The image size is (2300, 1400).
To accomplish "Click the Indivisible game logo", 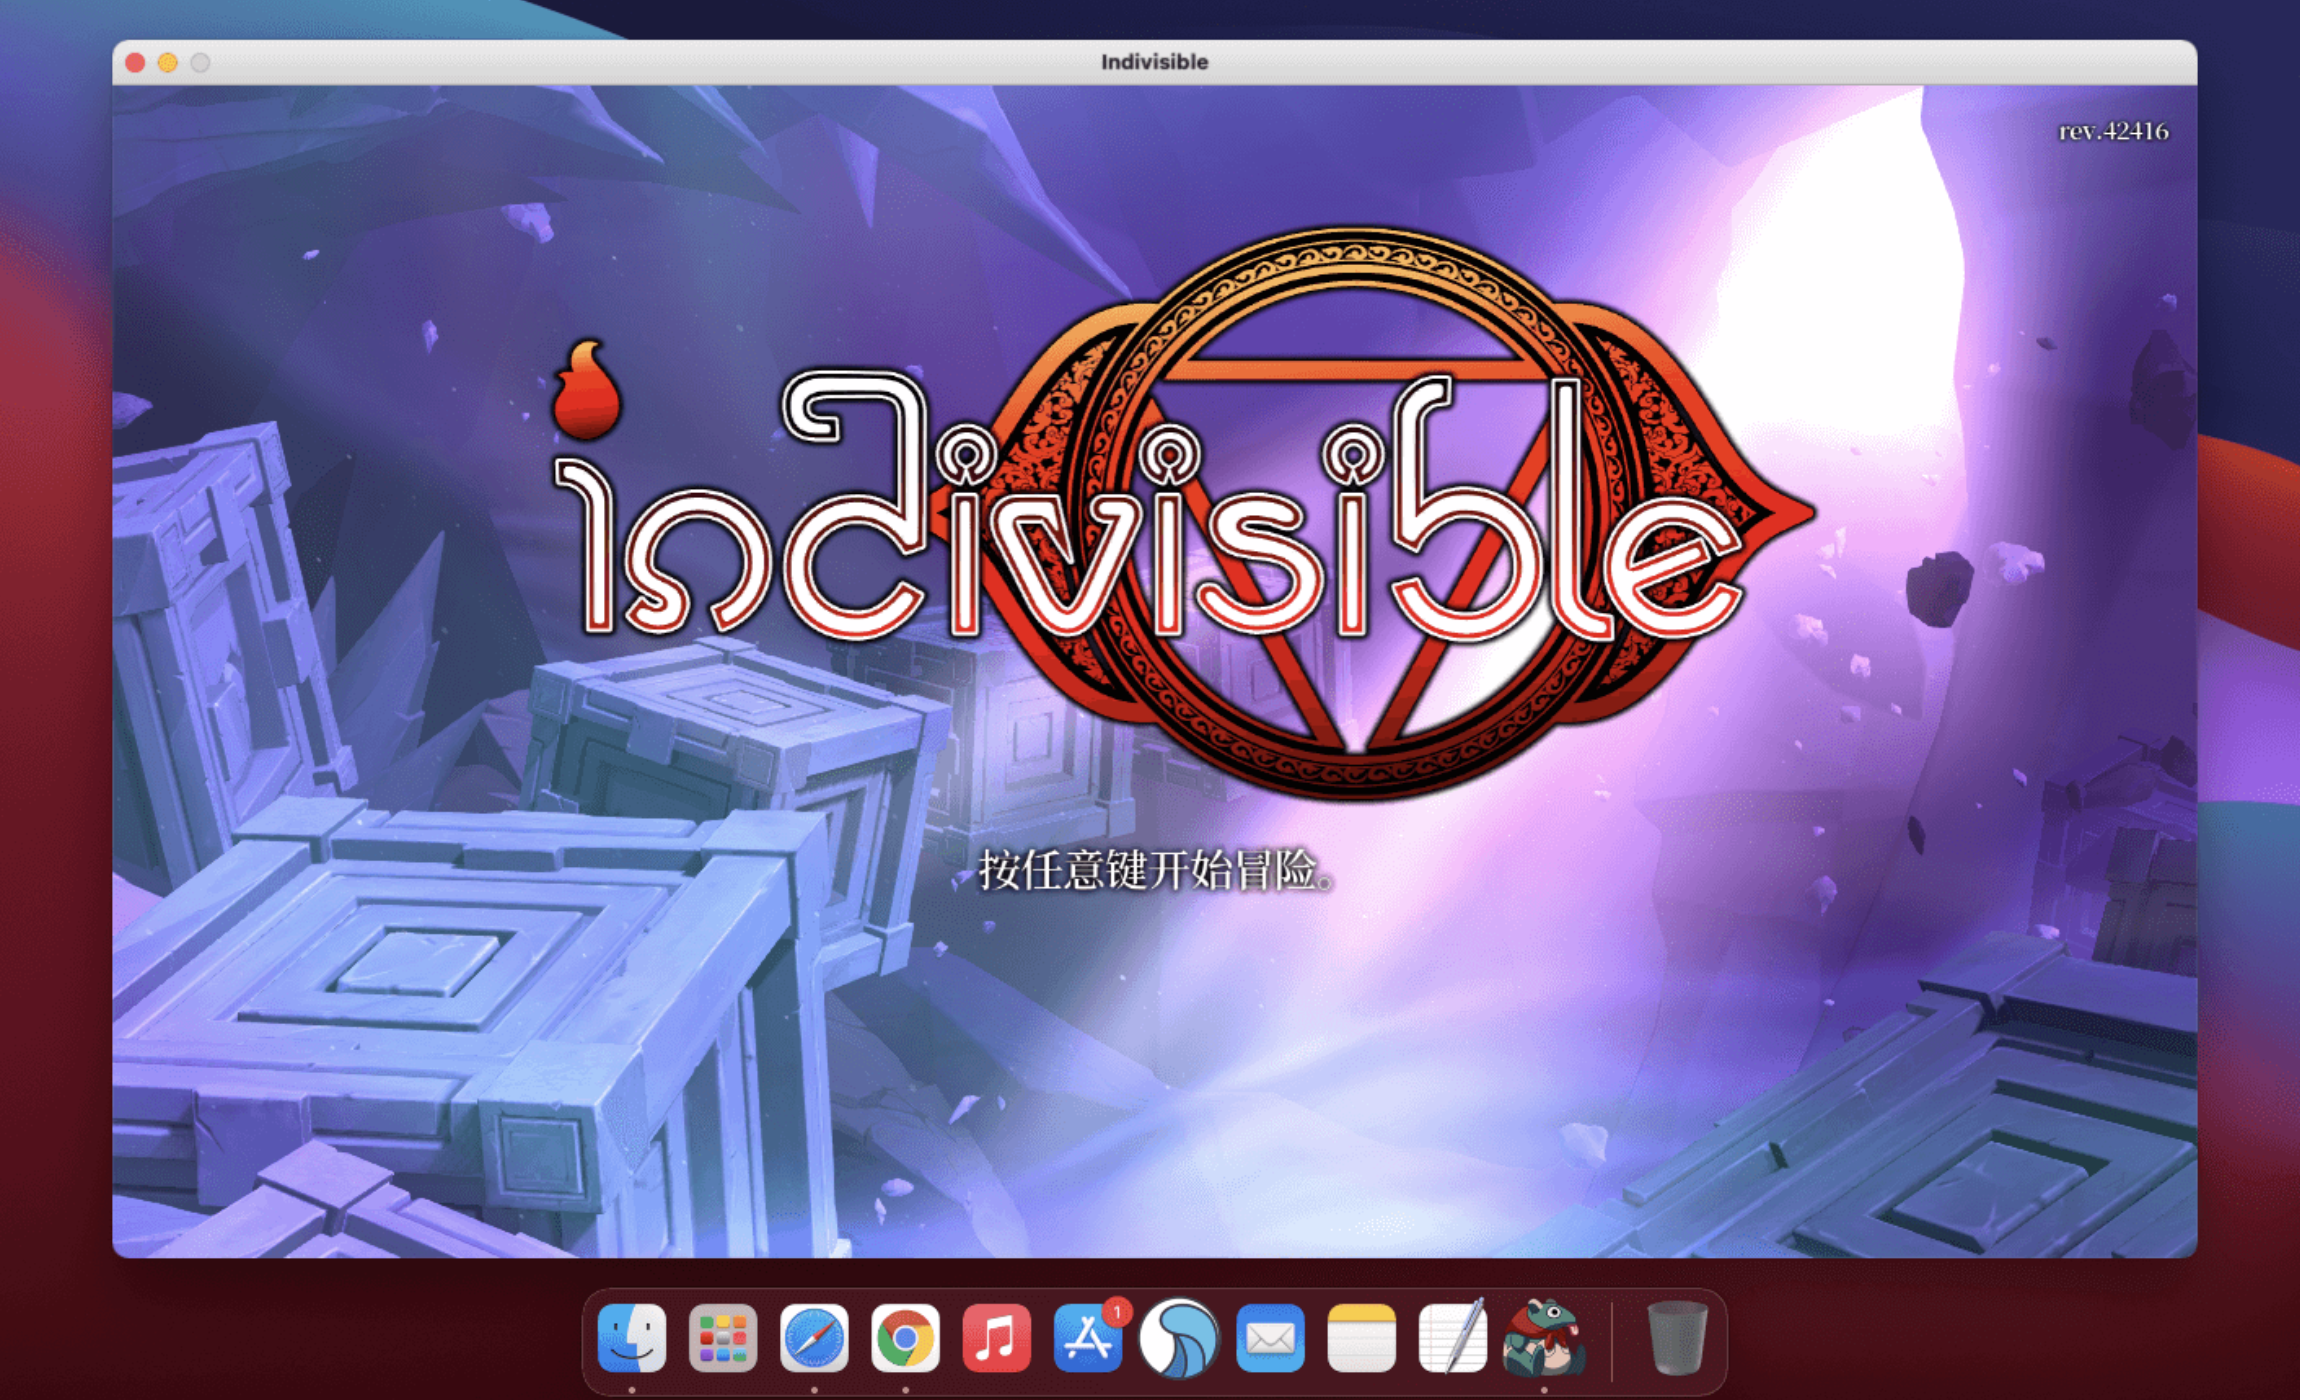I will point(1184,512).
